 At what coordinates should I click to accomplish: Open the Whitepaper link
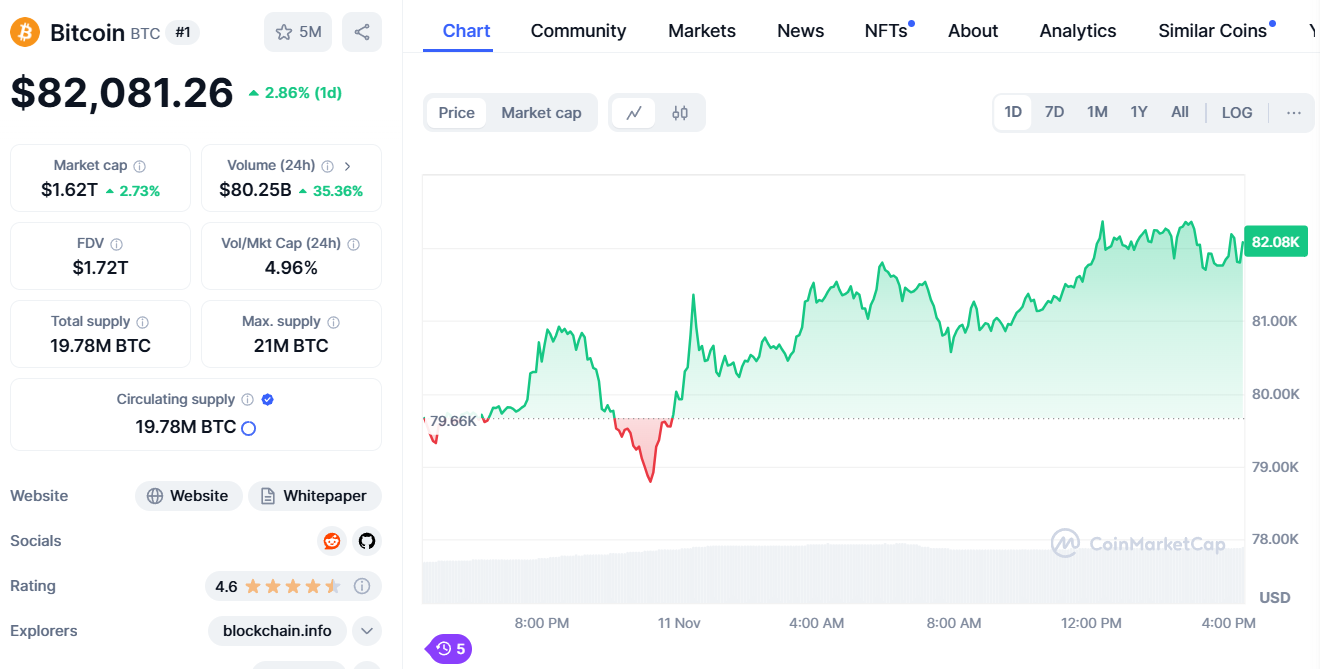(314, 496)
